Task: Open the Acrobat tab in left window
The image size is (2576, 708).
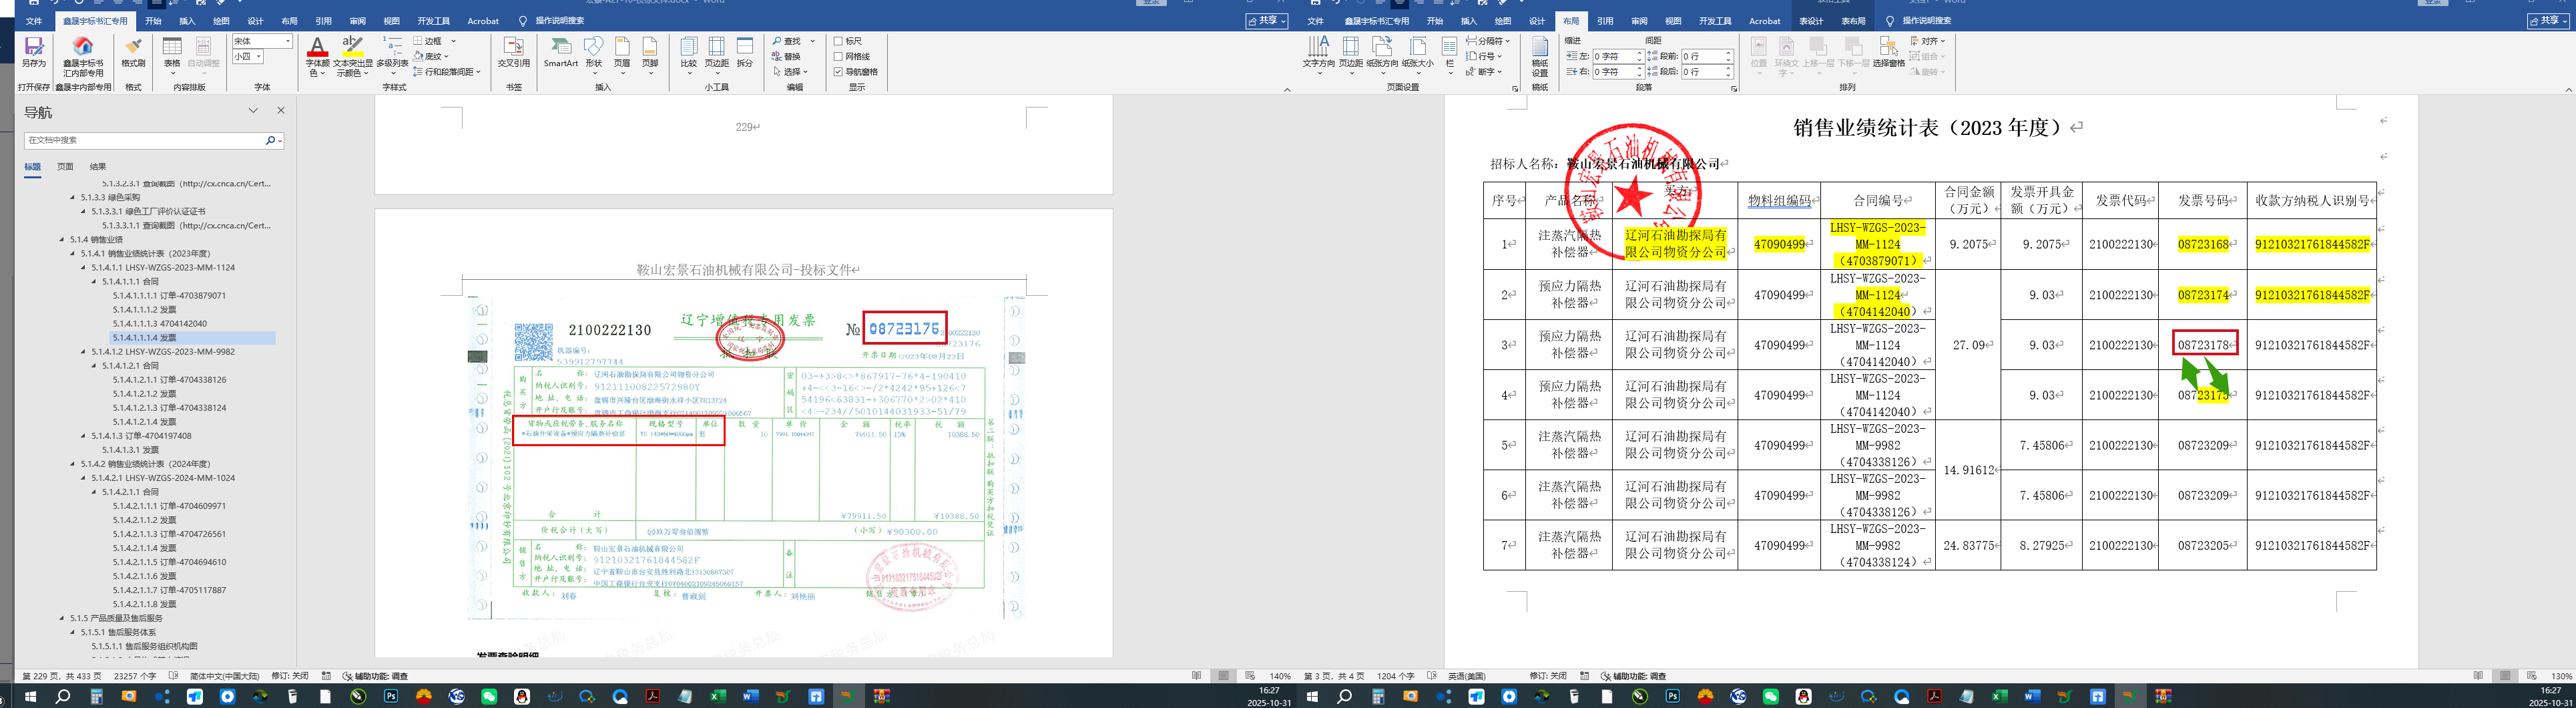Action: pos(483,20)
